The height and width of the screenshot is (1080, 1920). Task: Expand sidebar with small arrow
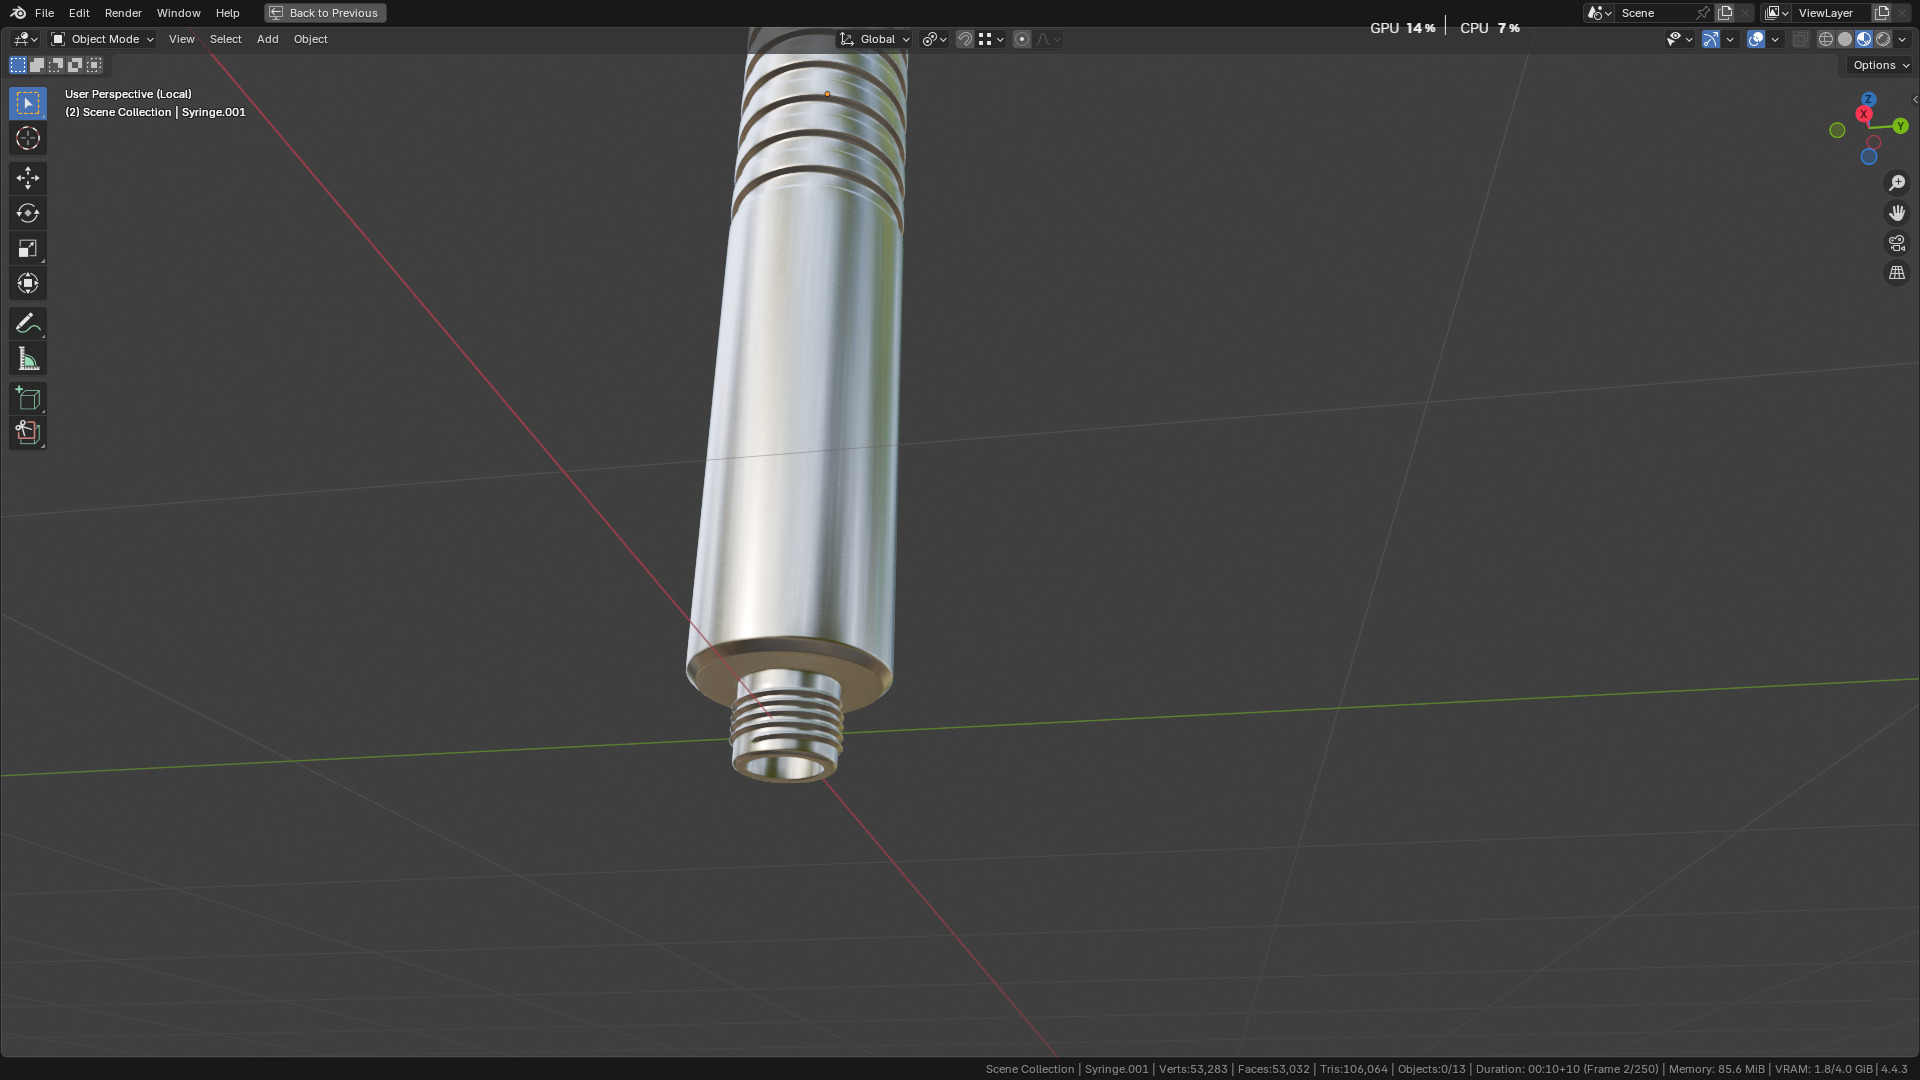point(1914,100)
